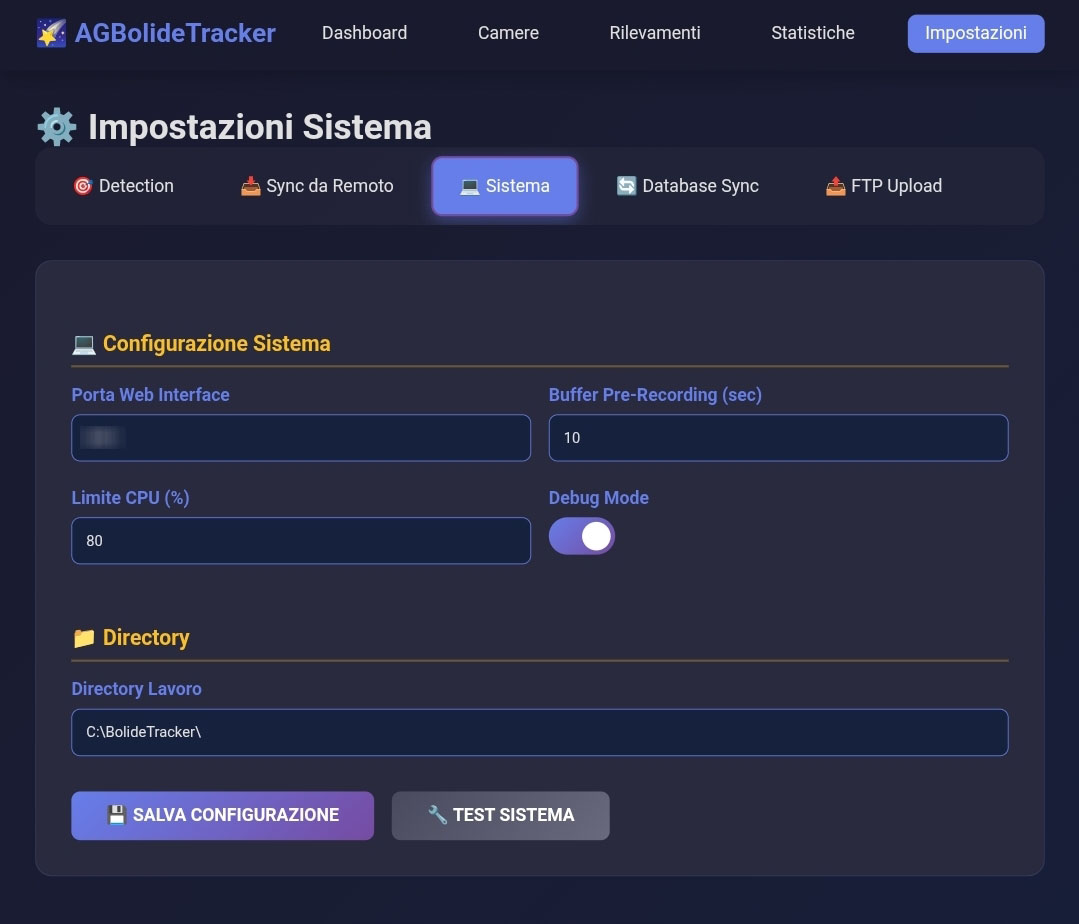The height and width of the screenshot is (924, 1079).
Task: Click the floppy disk icon on Salva button
Action: click(117, 815)
